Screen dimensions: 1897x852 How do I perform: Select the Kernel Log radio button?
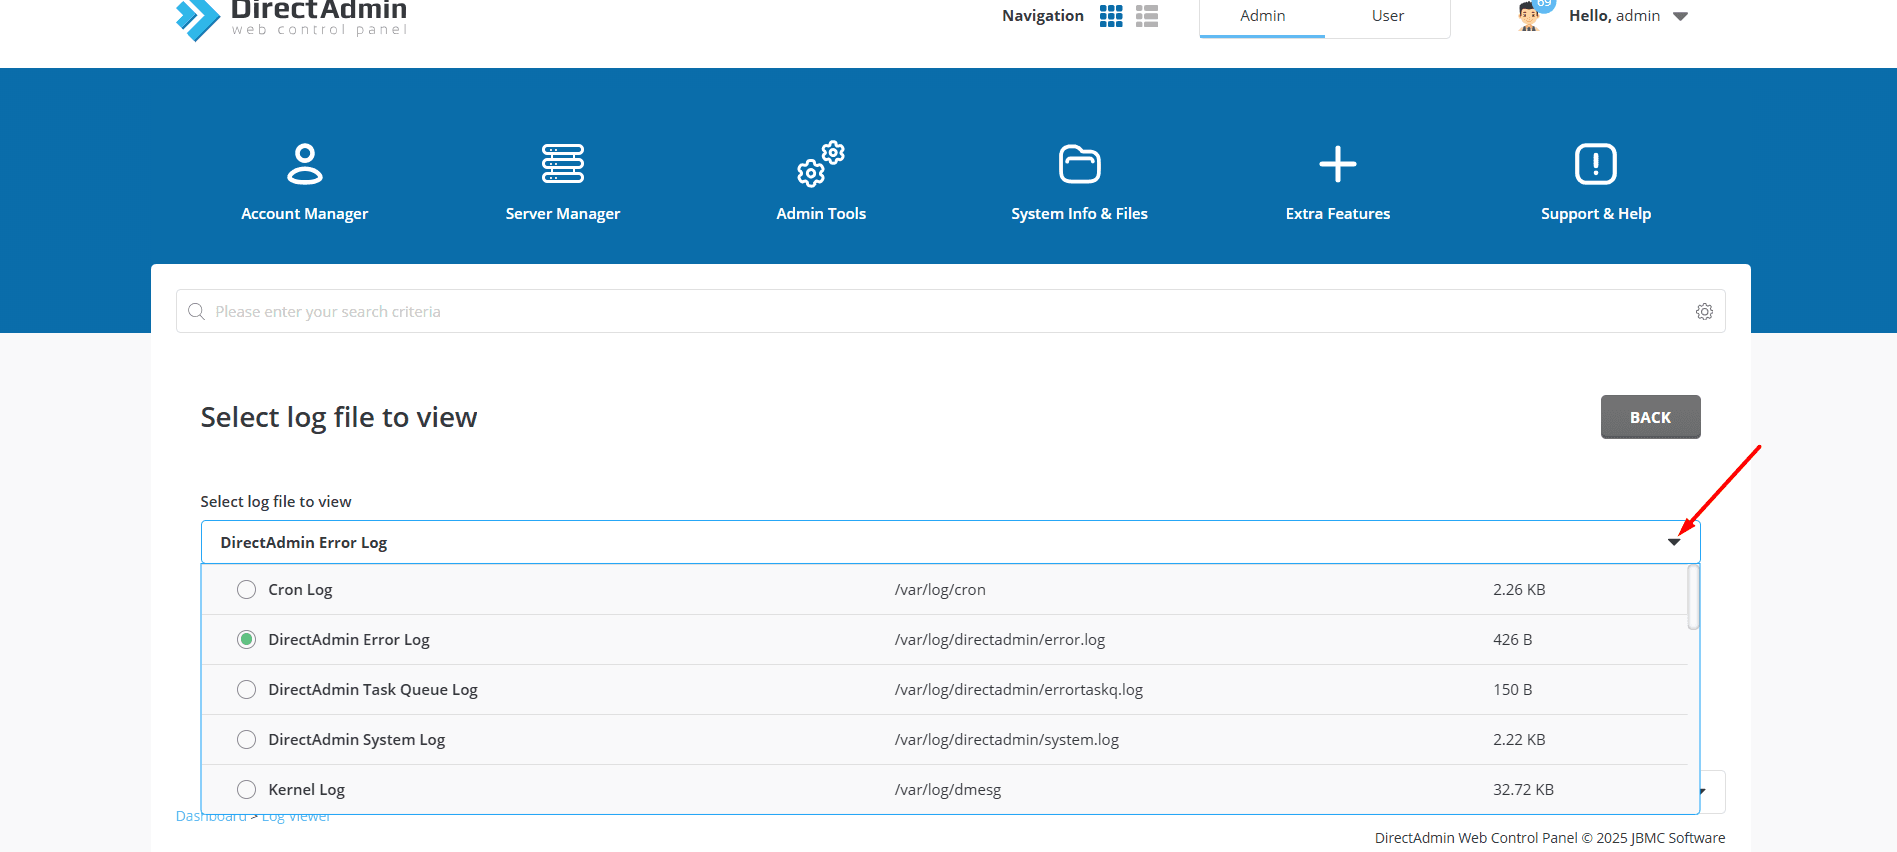(x=246, y=790)
